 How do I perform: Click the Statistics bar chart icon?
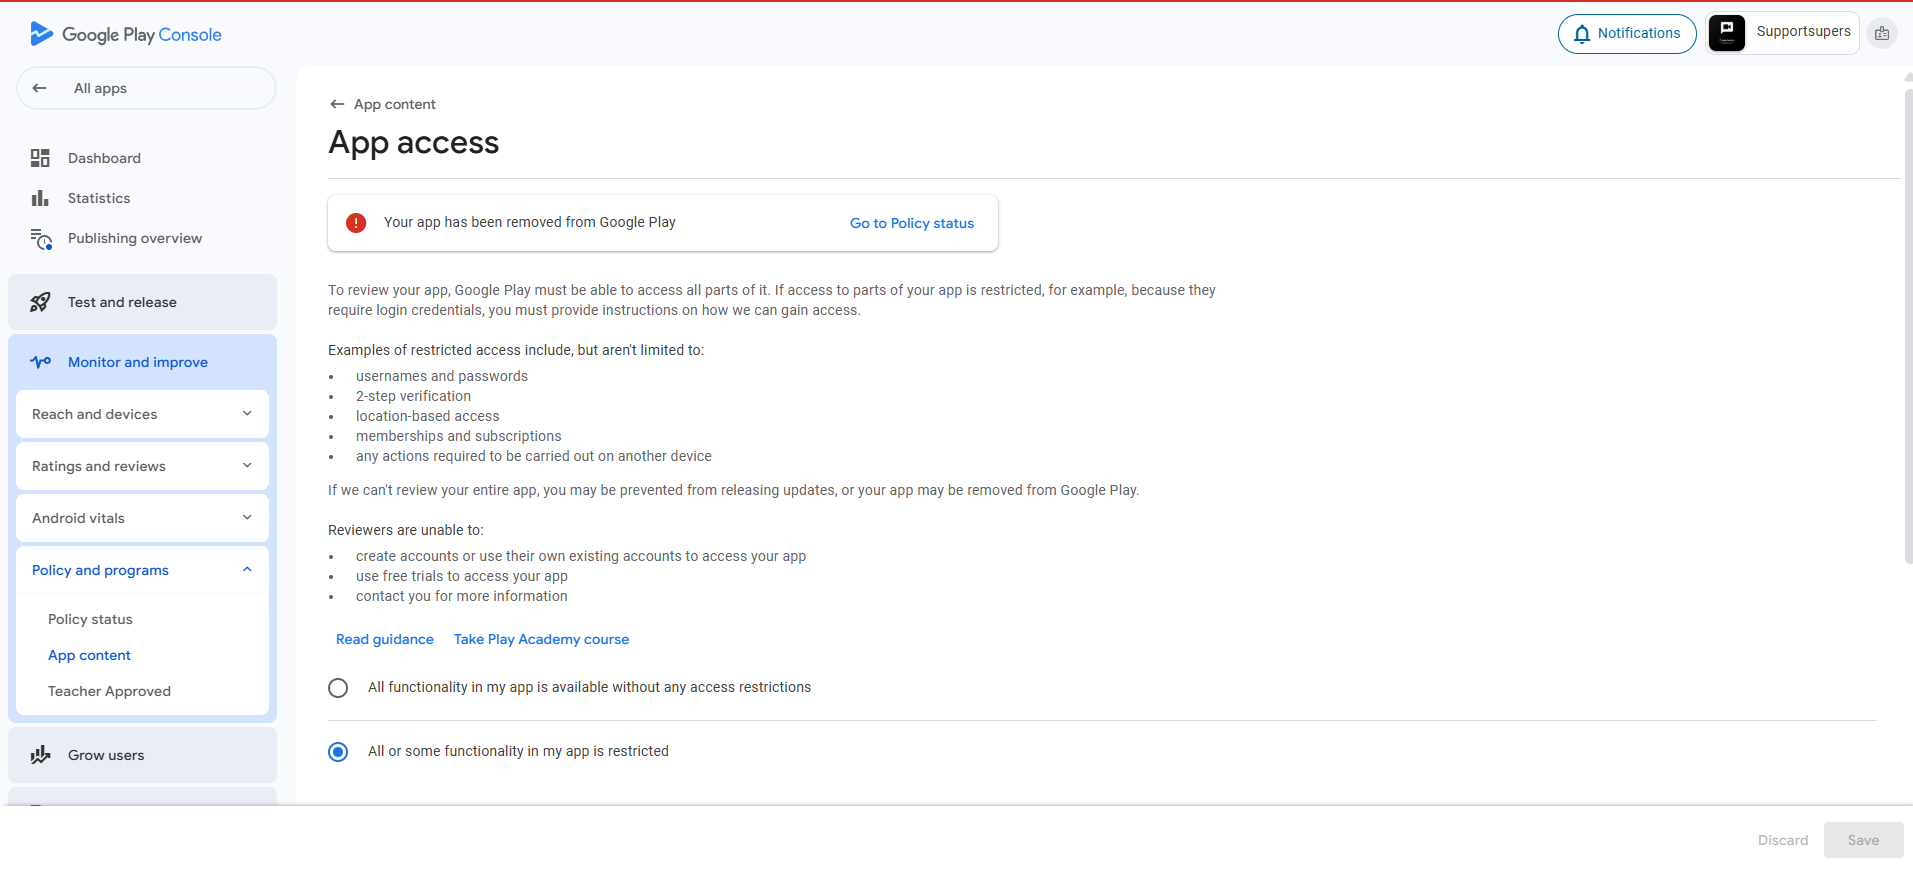coord(40,198)
